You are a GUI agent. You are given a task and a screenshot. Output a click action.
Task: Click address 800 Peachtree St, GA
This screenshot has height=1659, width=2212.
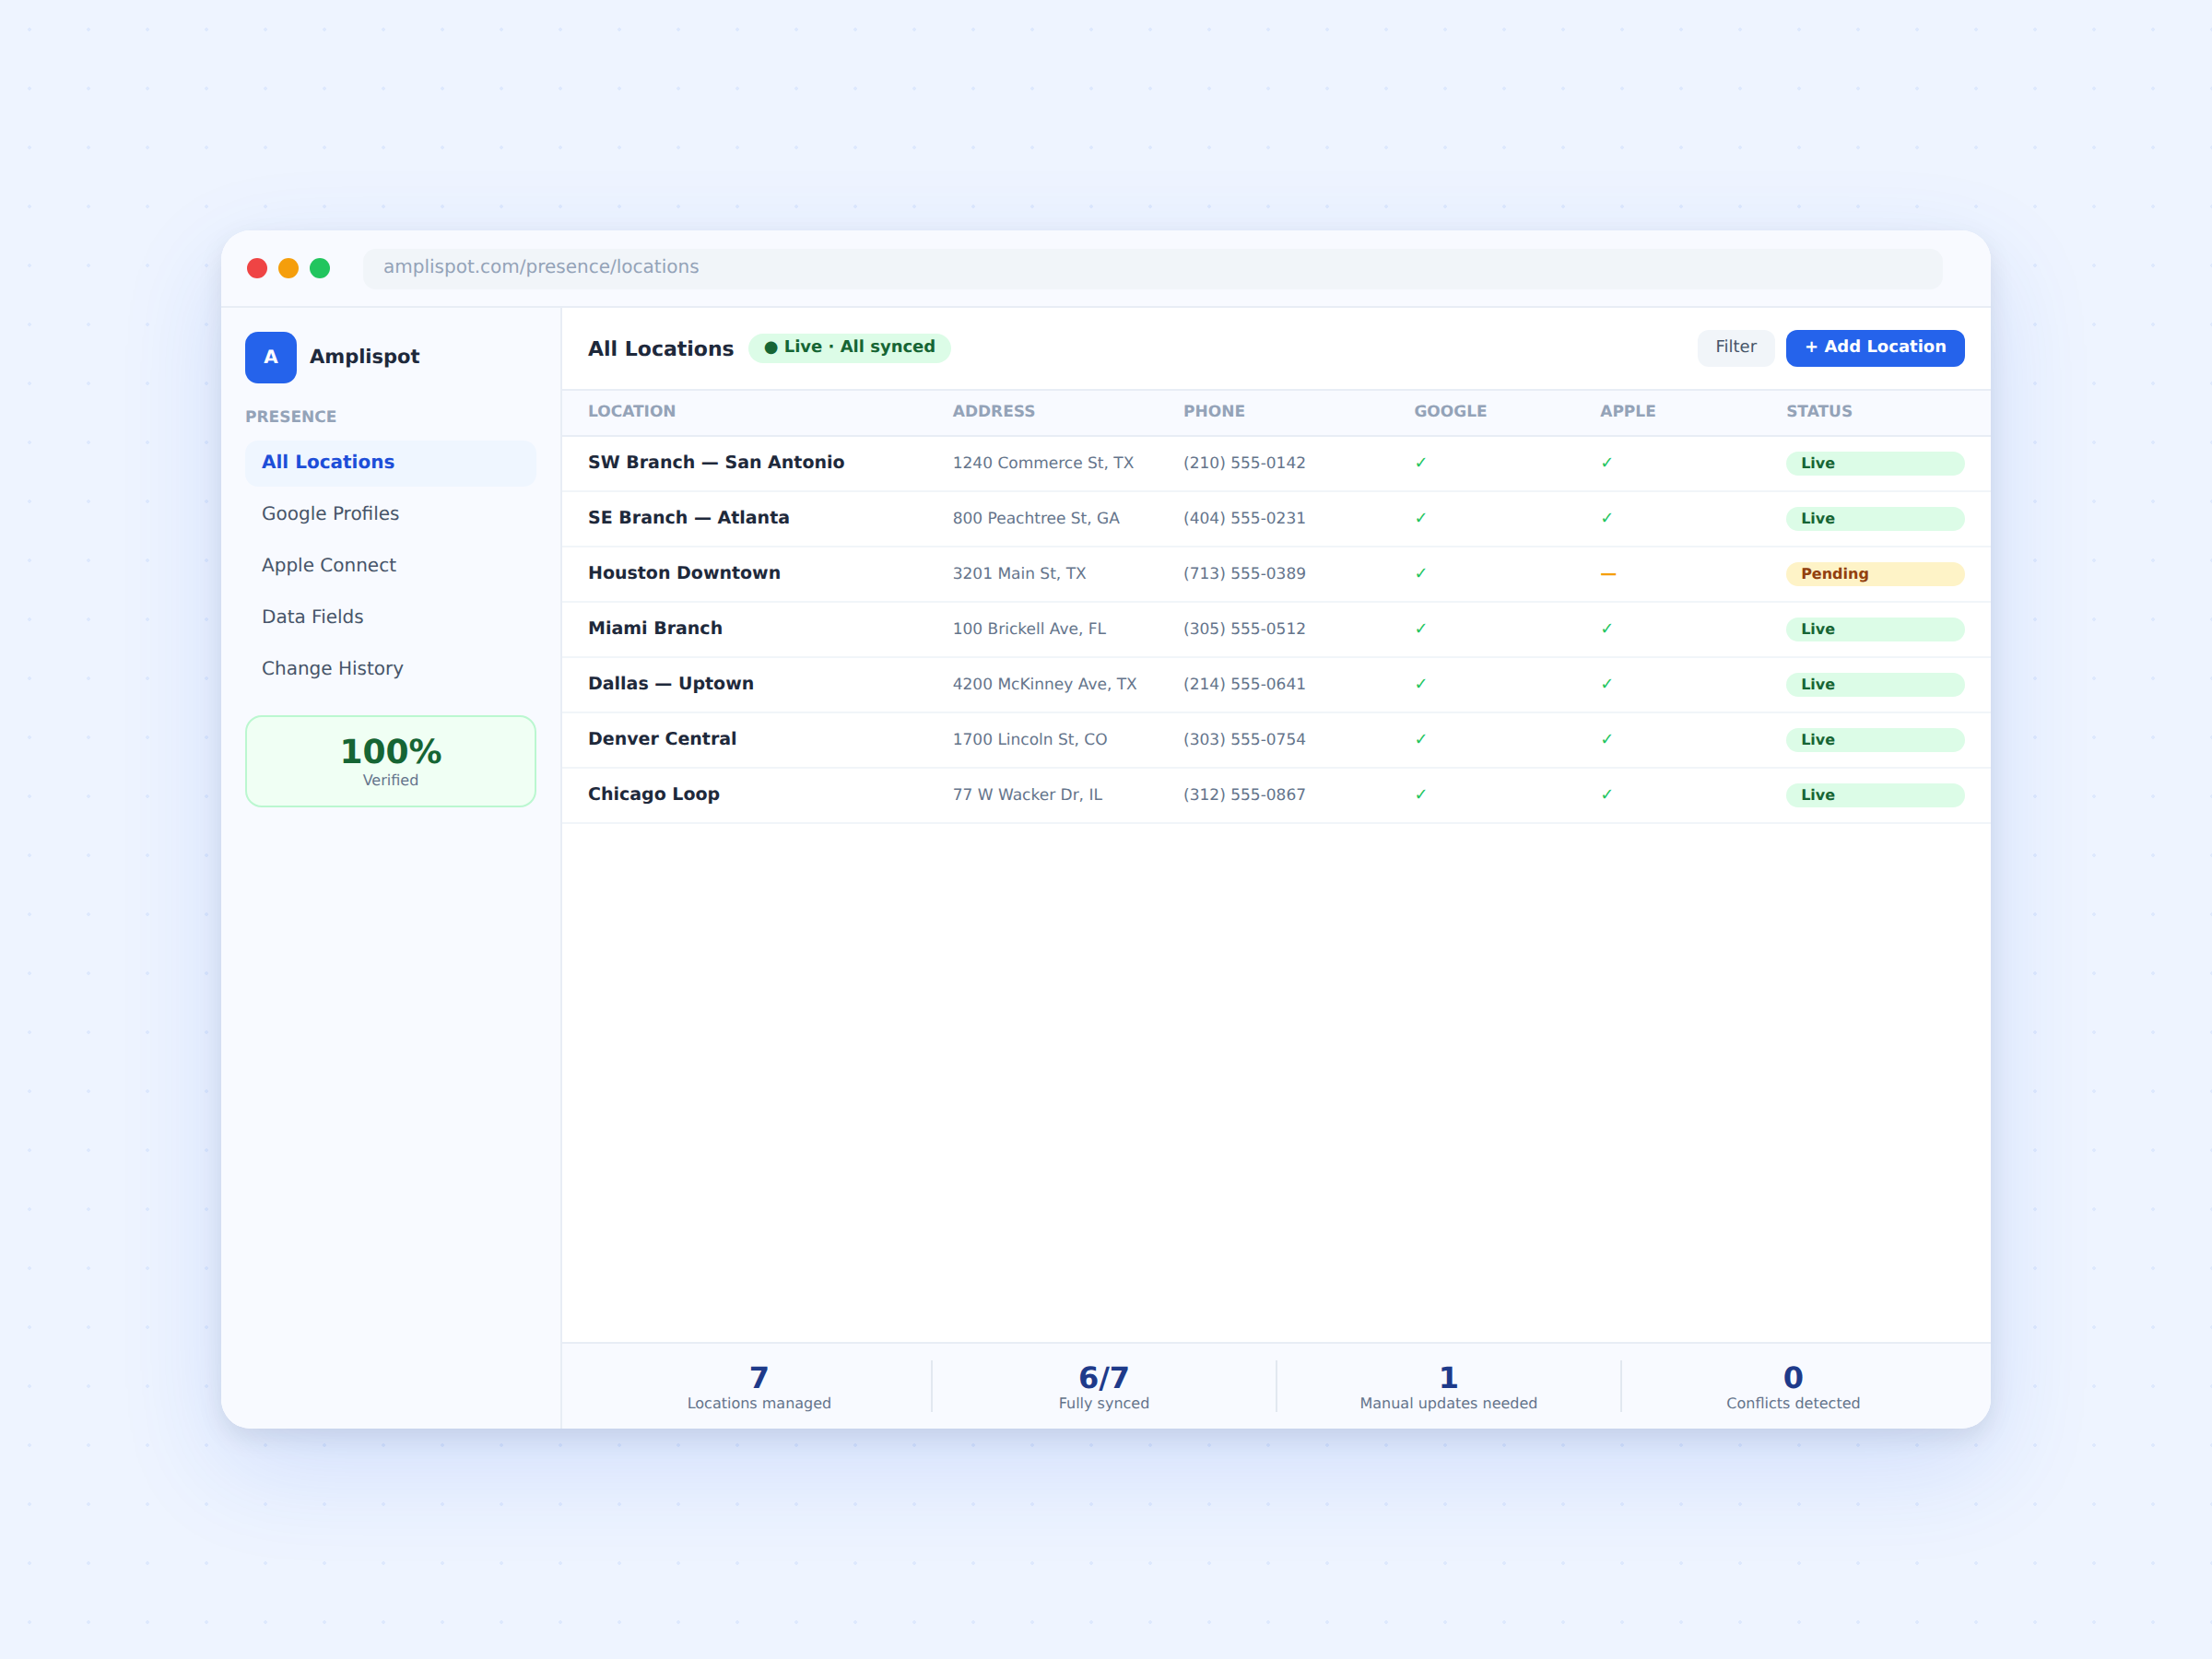coord(1036,518)
